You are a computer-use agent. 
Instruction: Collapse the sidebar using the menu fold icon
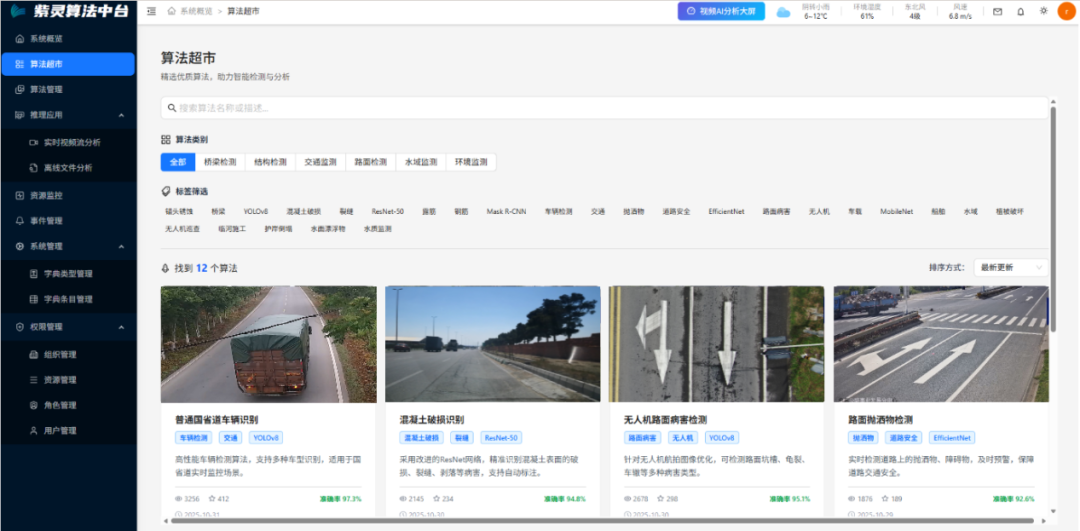pos(151,11)
